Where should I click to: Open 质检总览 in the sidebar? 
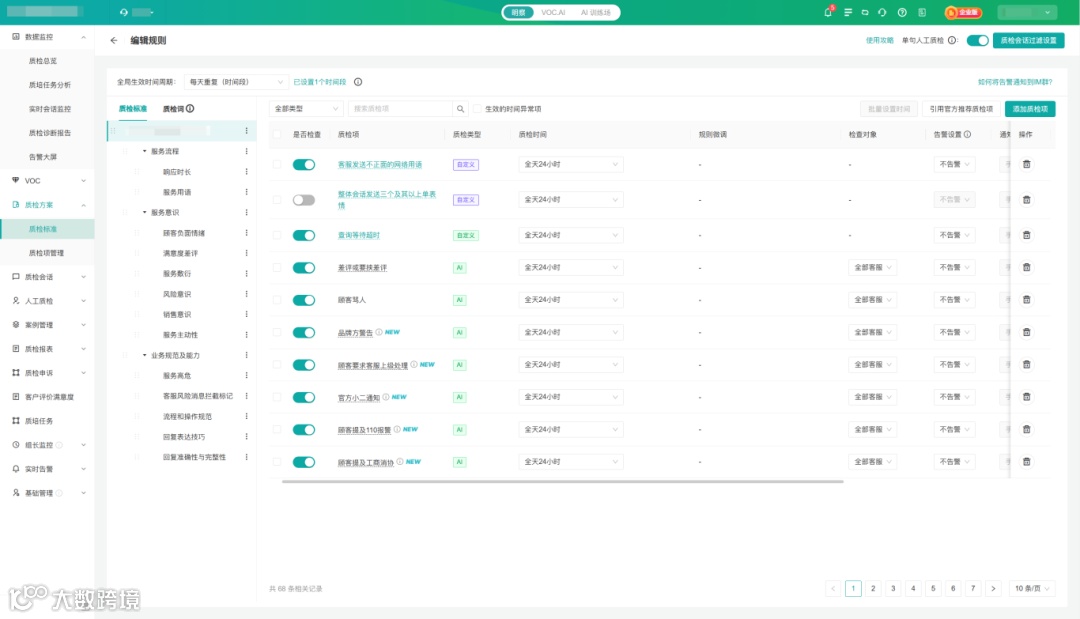click(x=43, y=61)
